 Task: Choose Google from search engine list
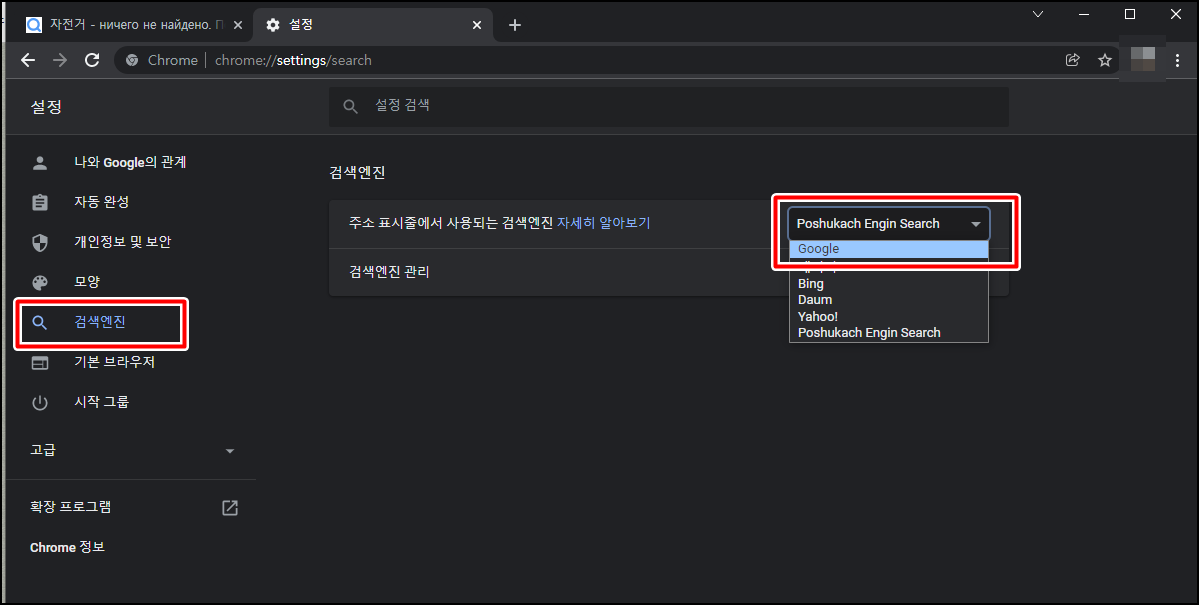coord(889,249)
